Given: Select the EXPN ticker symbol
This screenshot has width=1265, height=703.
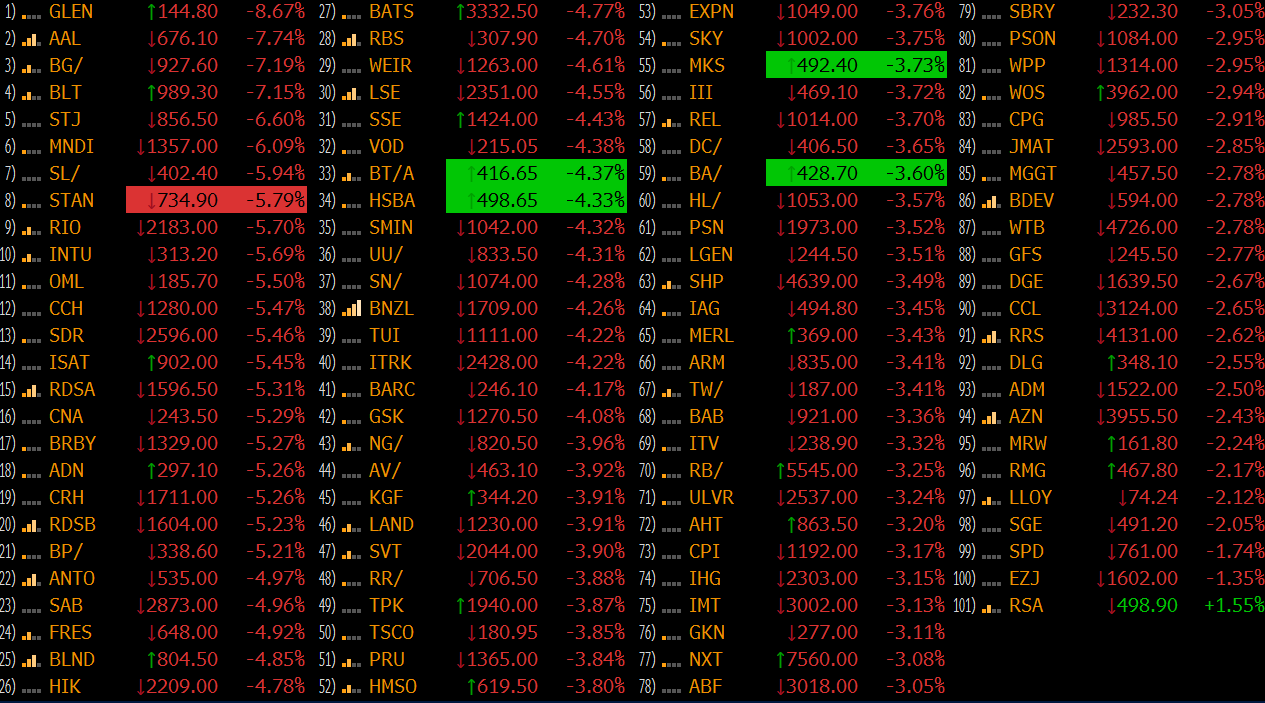Looking at the screenshot, I should coord(712,12).
